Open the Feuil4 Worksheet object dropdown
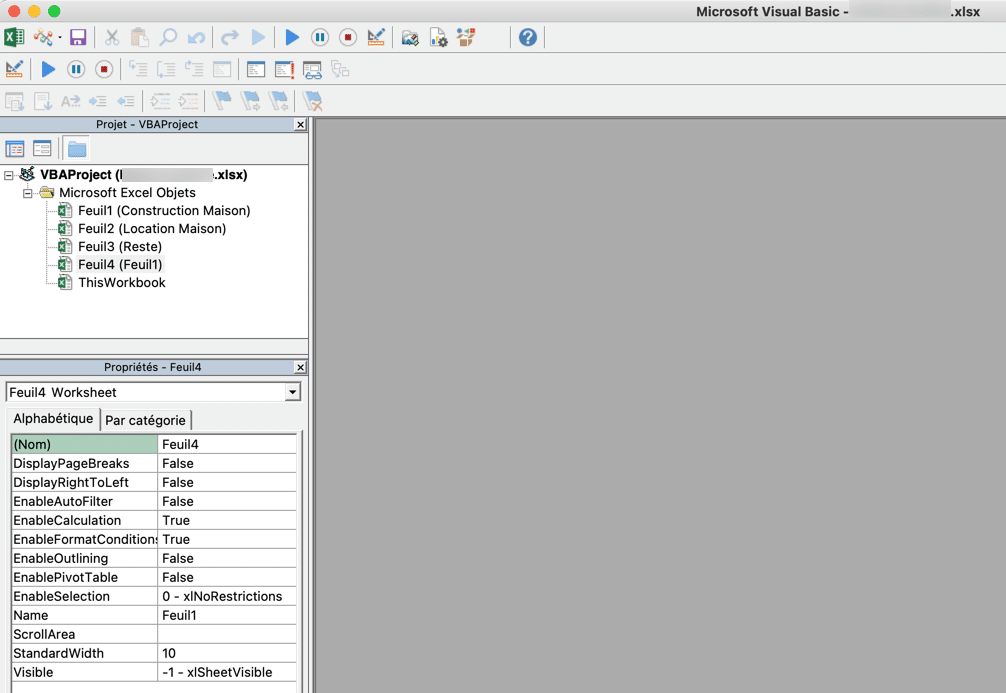Image resolution: width=1006 pixels, height=693 pixels. (293, 392)
